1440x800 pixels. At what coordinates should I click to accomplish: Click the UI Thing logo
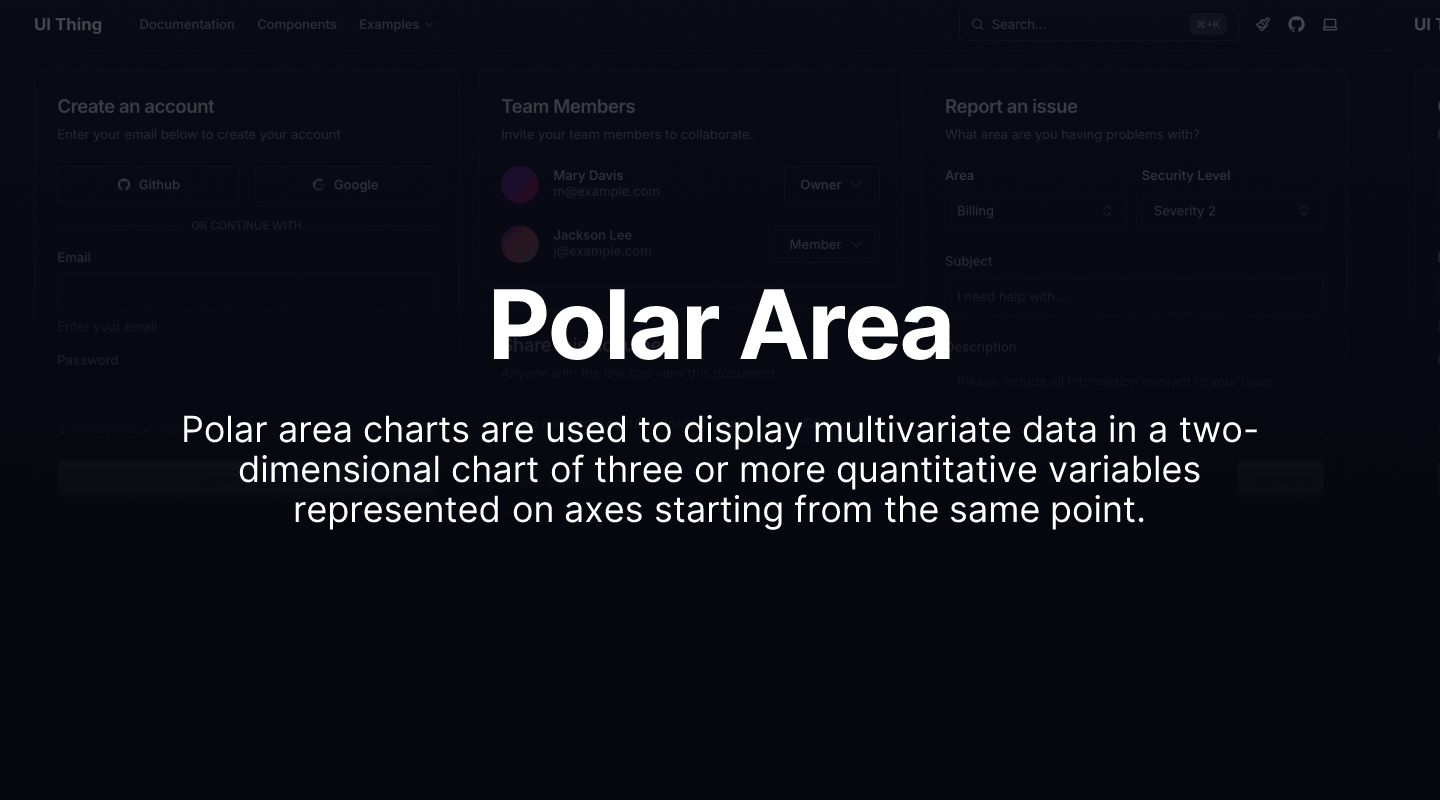click(x=67, y=24)
